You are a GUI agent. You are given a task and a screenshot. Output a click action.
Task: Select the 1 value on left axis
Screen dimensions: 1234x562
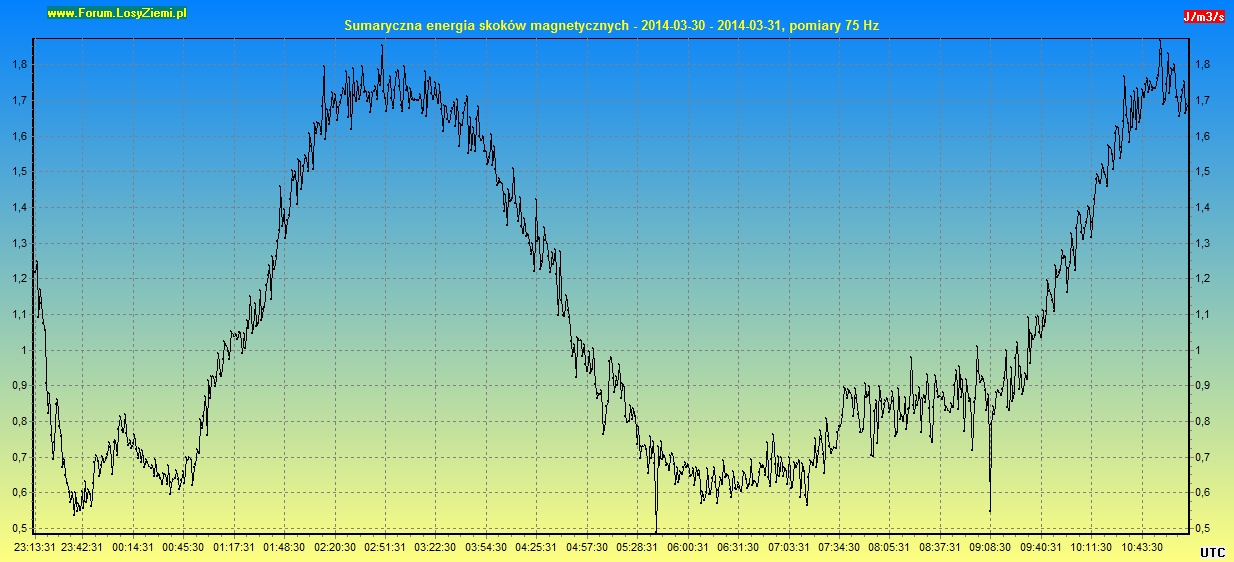[23, 350]
